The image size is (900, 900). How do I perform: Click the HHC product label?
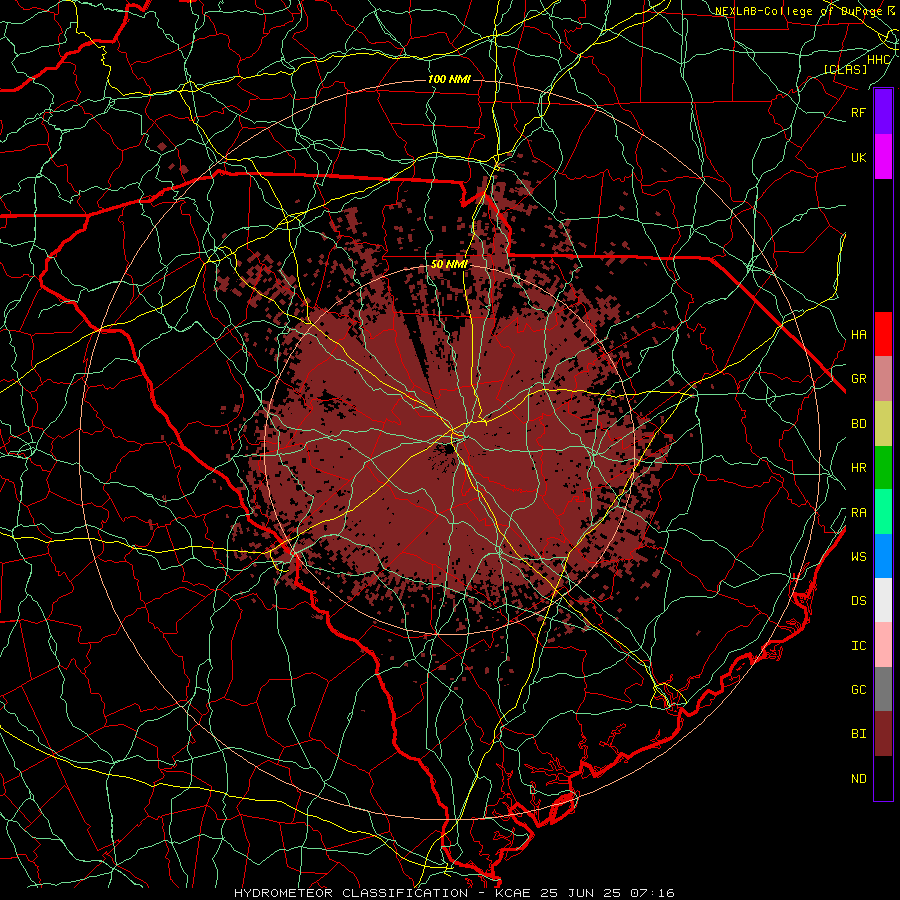pyautogui.click(x=878, y=60)
